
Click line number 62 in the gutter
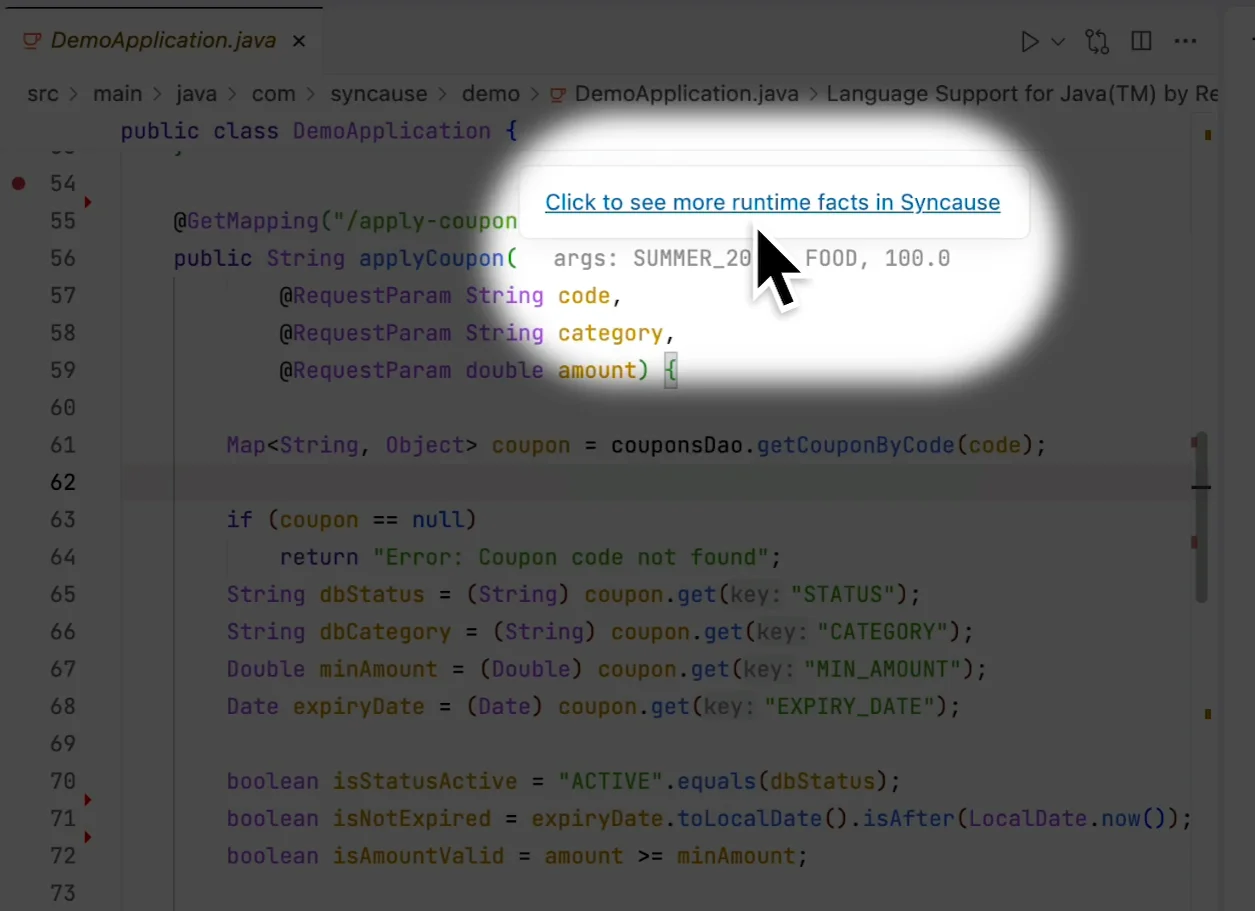point(63,482)
